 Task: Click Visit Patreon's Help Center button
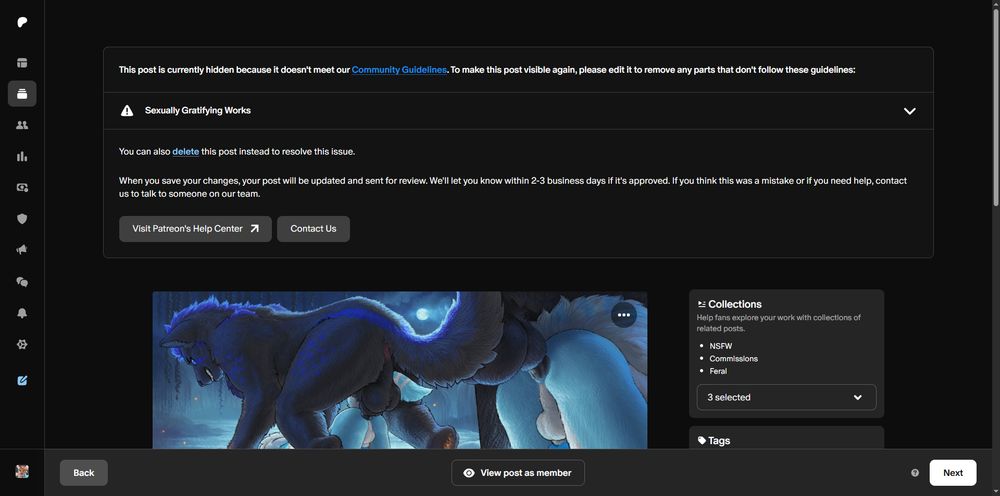click(x=195, y=229)
